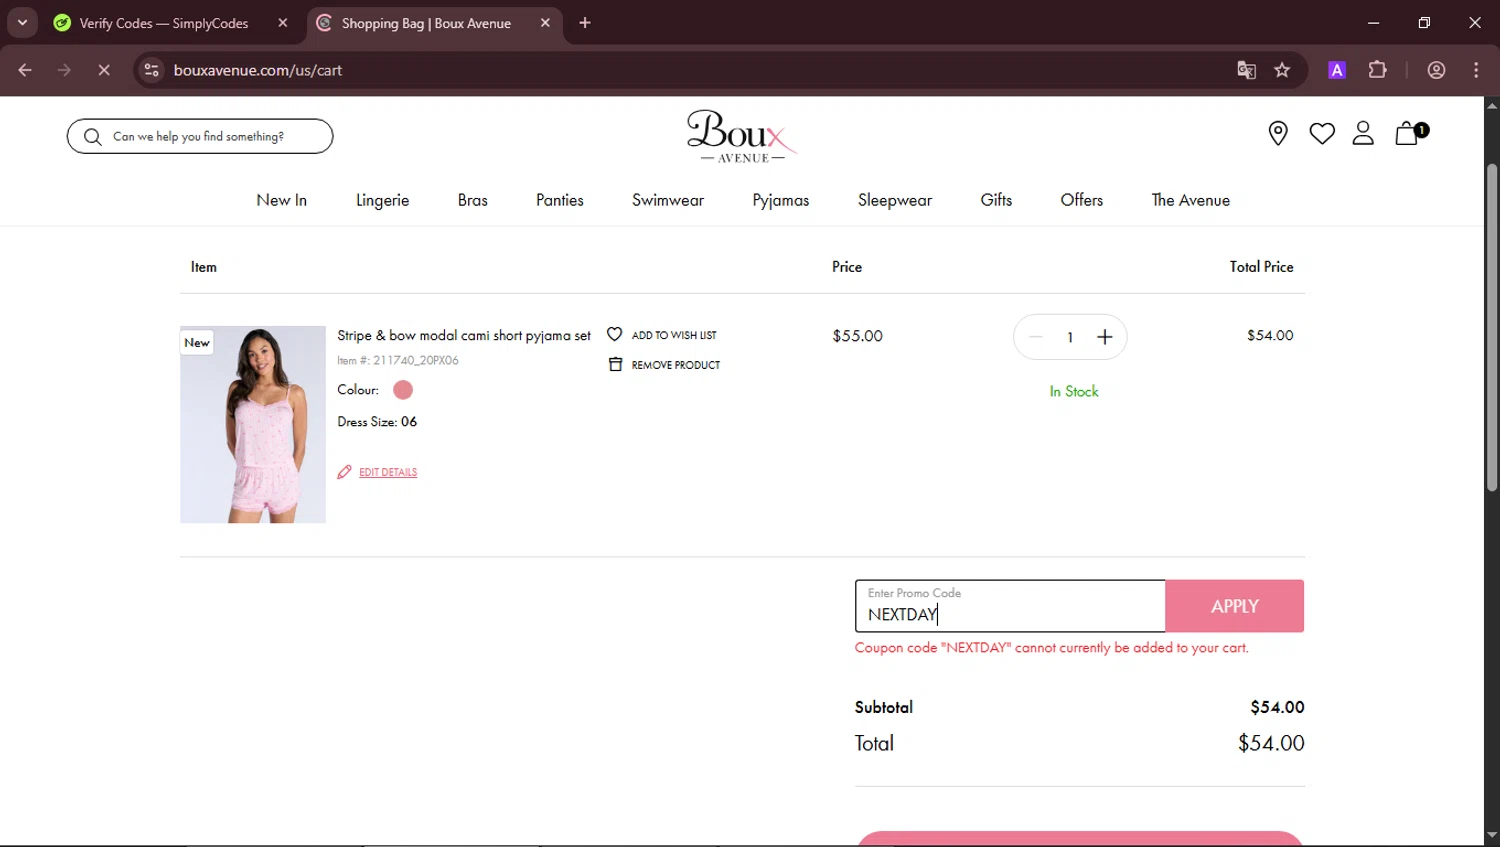
Task: Click the Total Price column header
Action: click(x=1262, y=267)
